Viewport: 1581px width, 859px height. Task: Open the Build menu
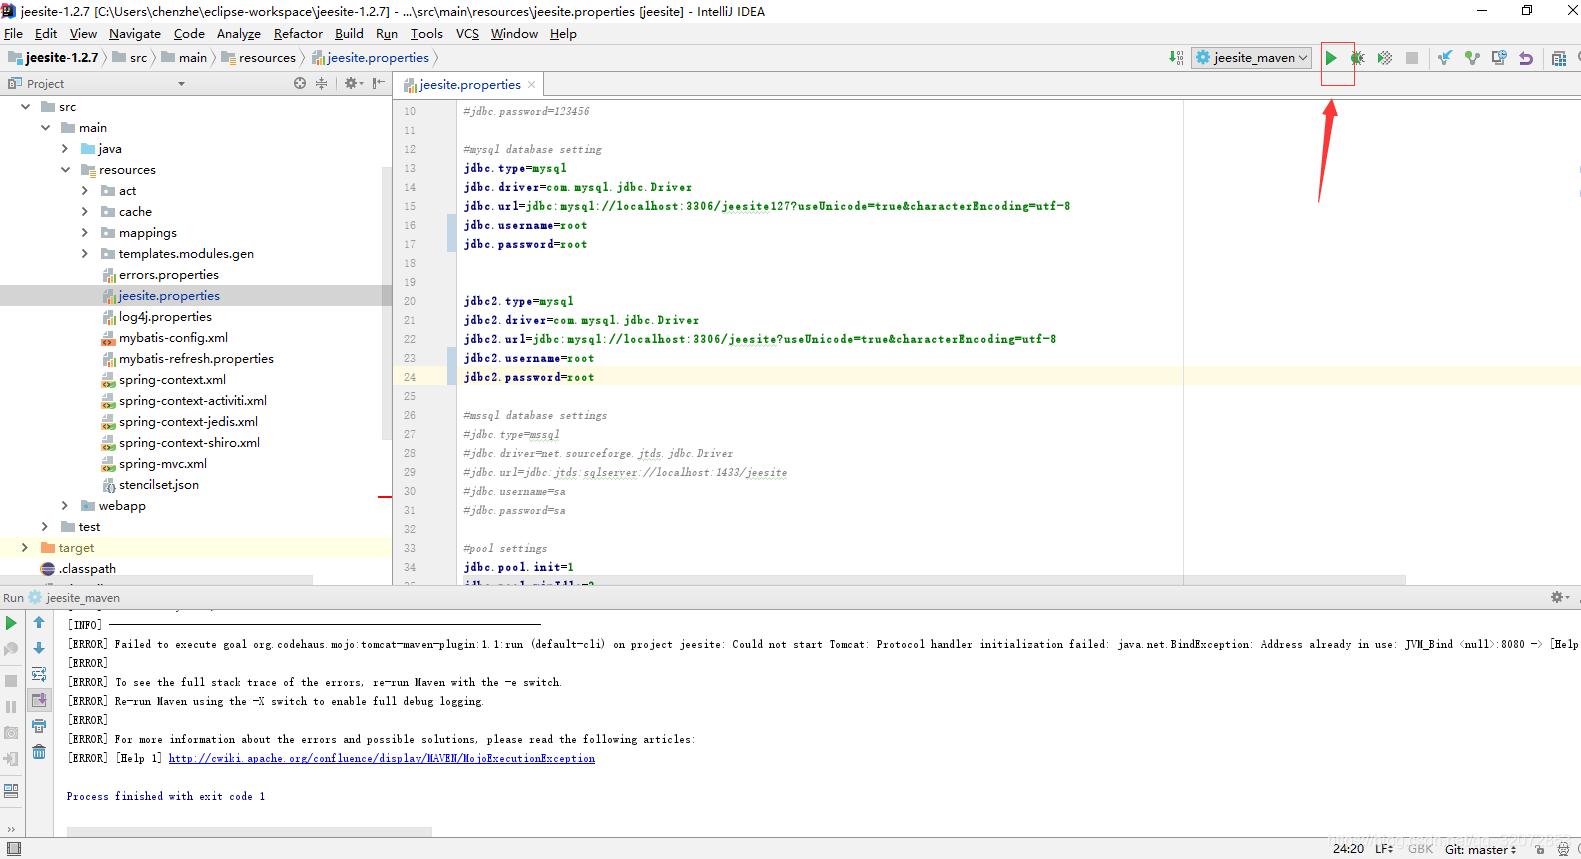[x=349, y=34]
